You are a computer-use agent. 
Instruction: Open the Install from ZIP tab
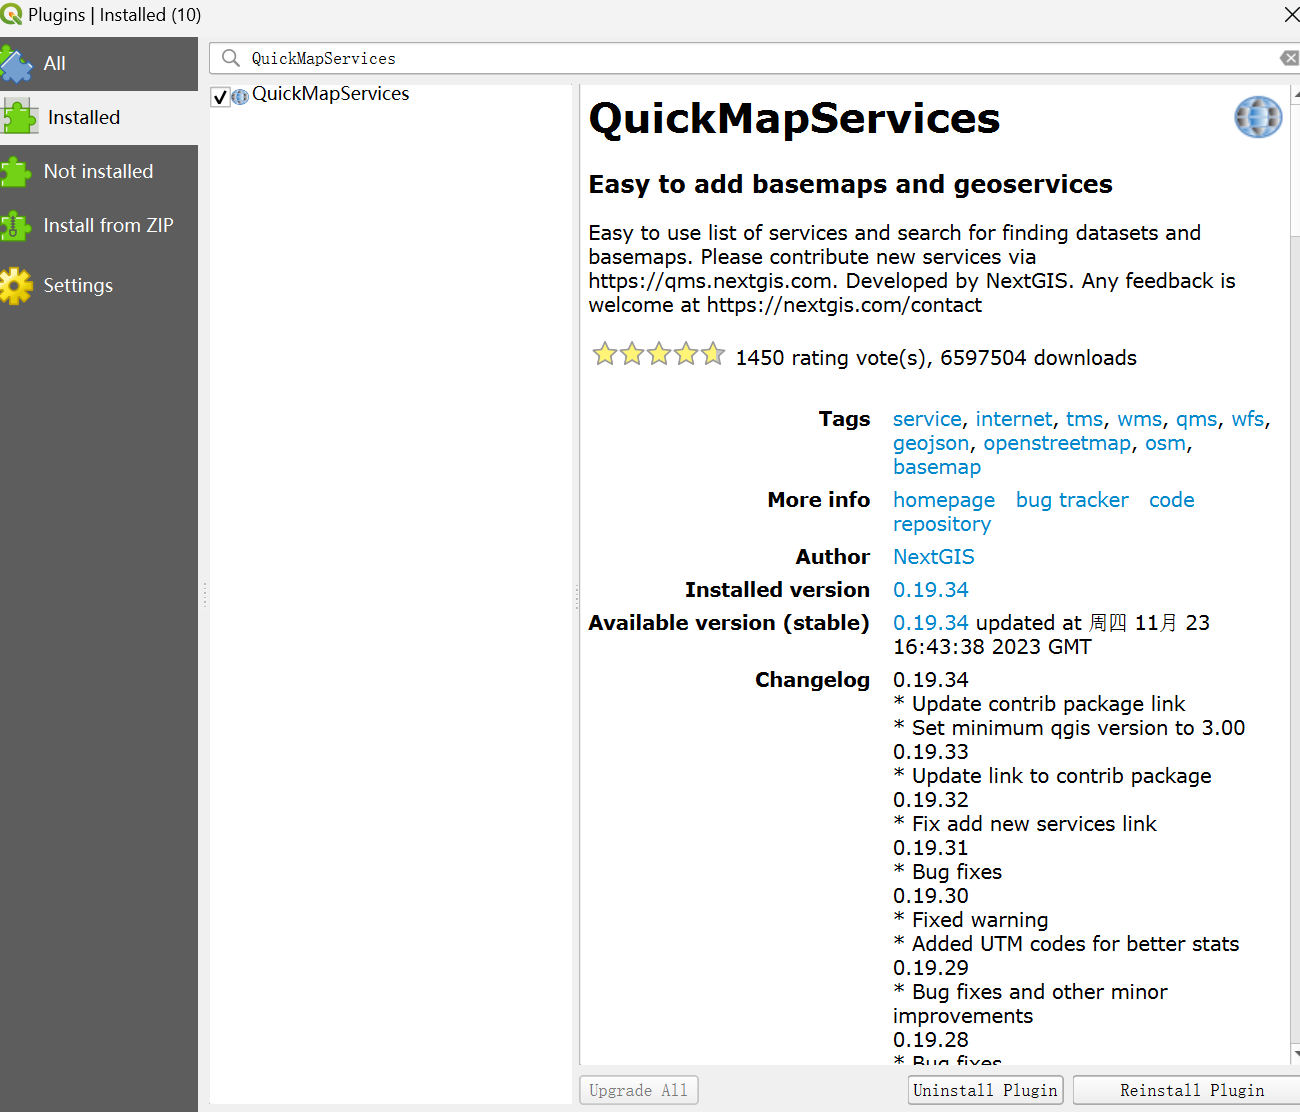99,225
